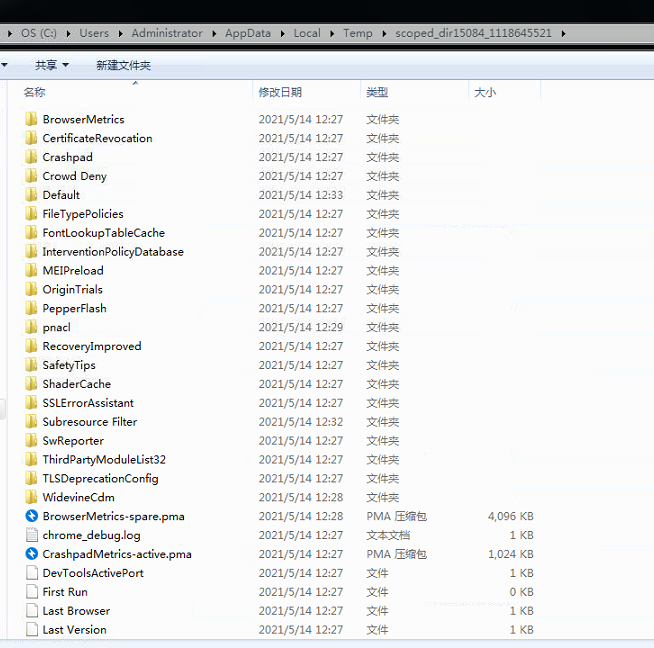Go to the AppData breadcrumb
Viewport: 654px width, 648px height.
click(x=248, y=33)
